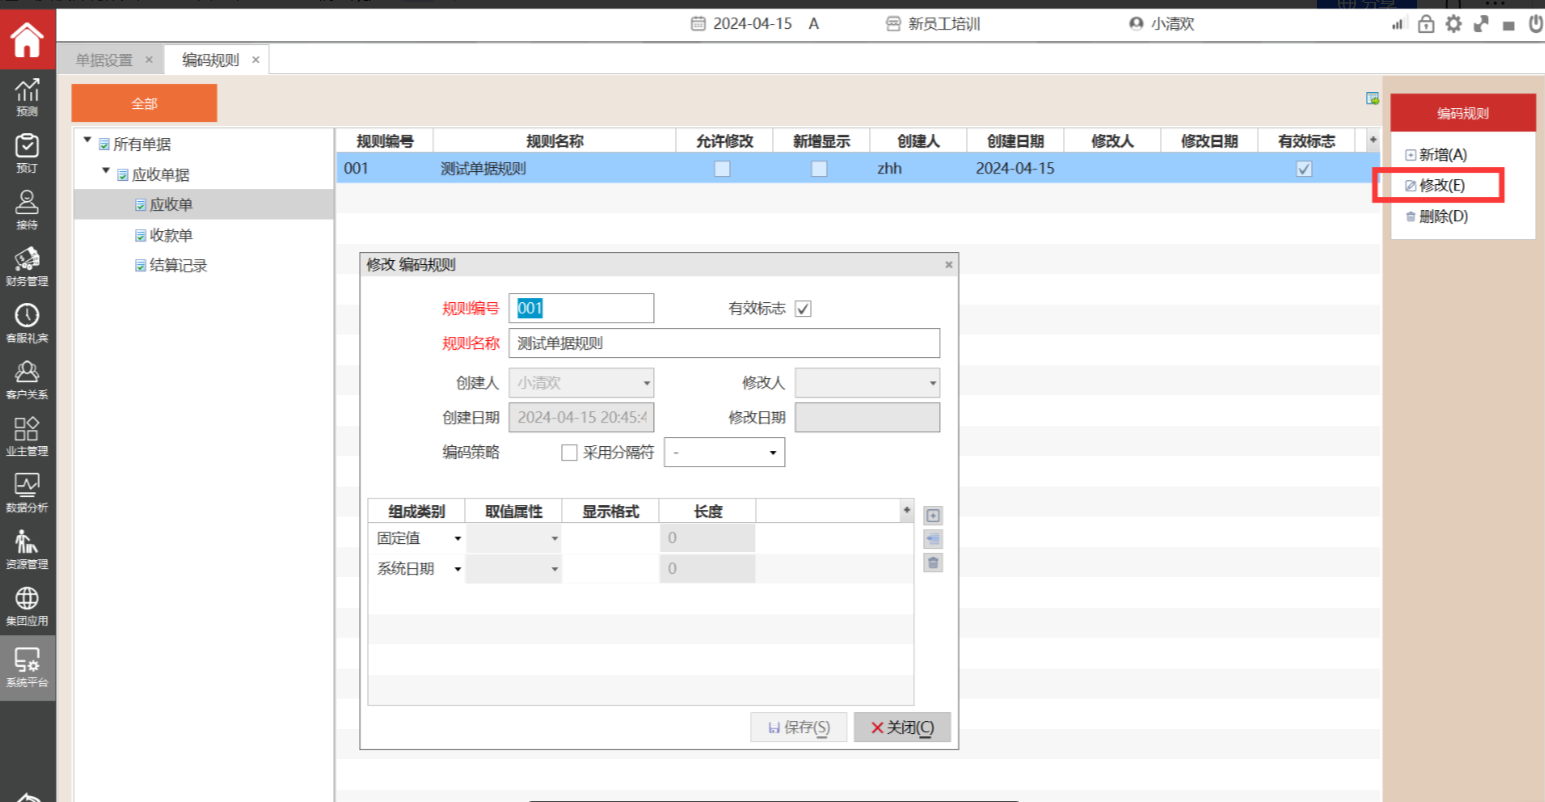Click the lock screen icon in top bar
Viewport: 1545px width, 802px height.
point(1426,24)
